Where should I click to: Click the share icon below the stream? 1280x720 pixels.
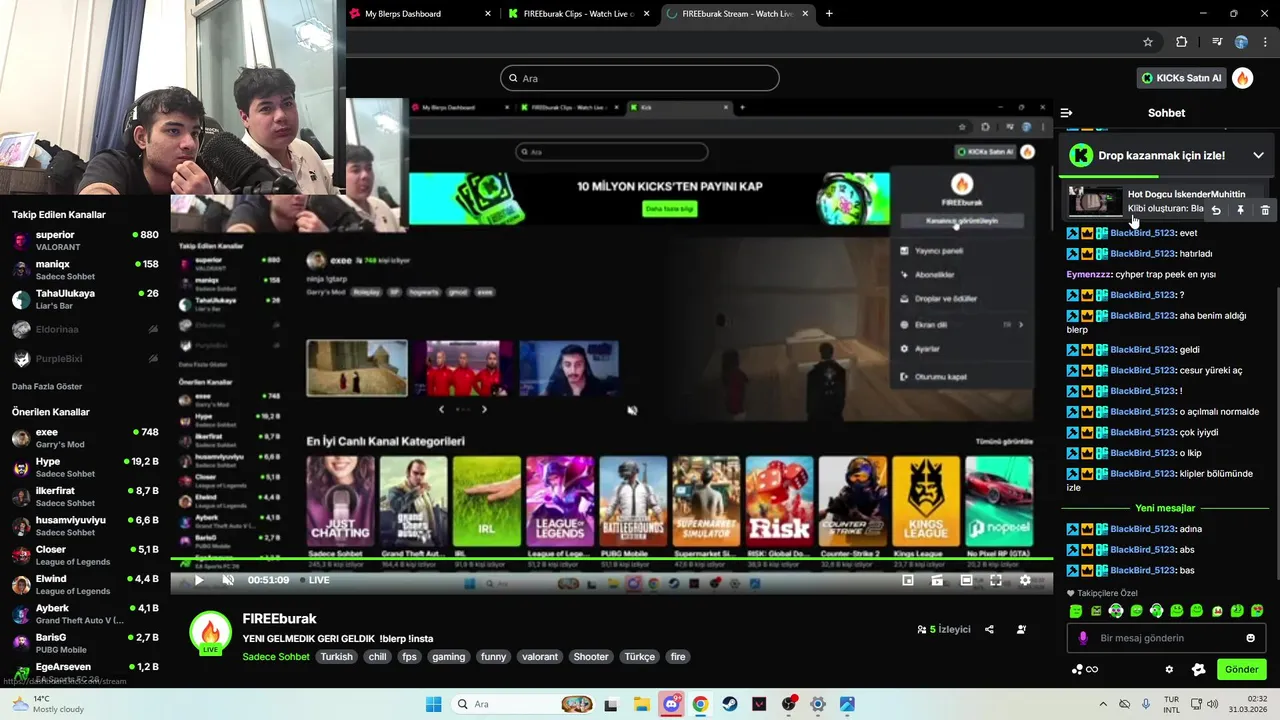pos(989,629)
